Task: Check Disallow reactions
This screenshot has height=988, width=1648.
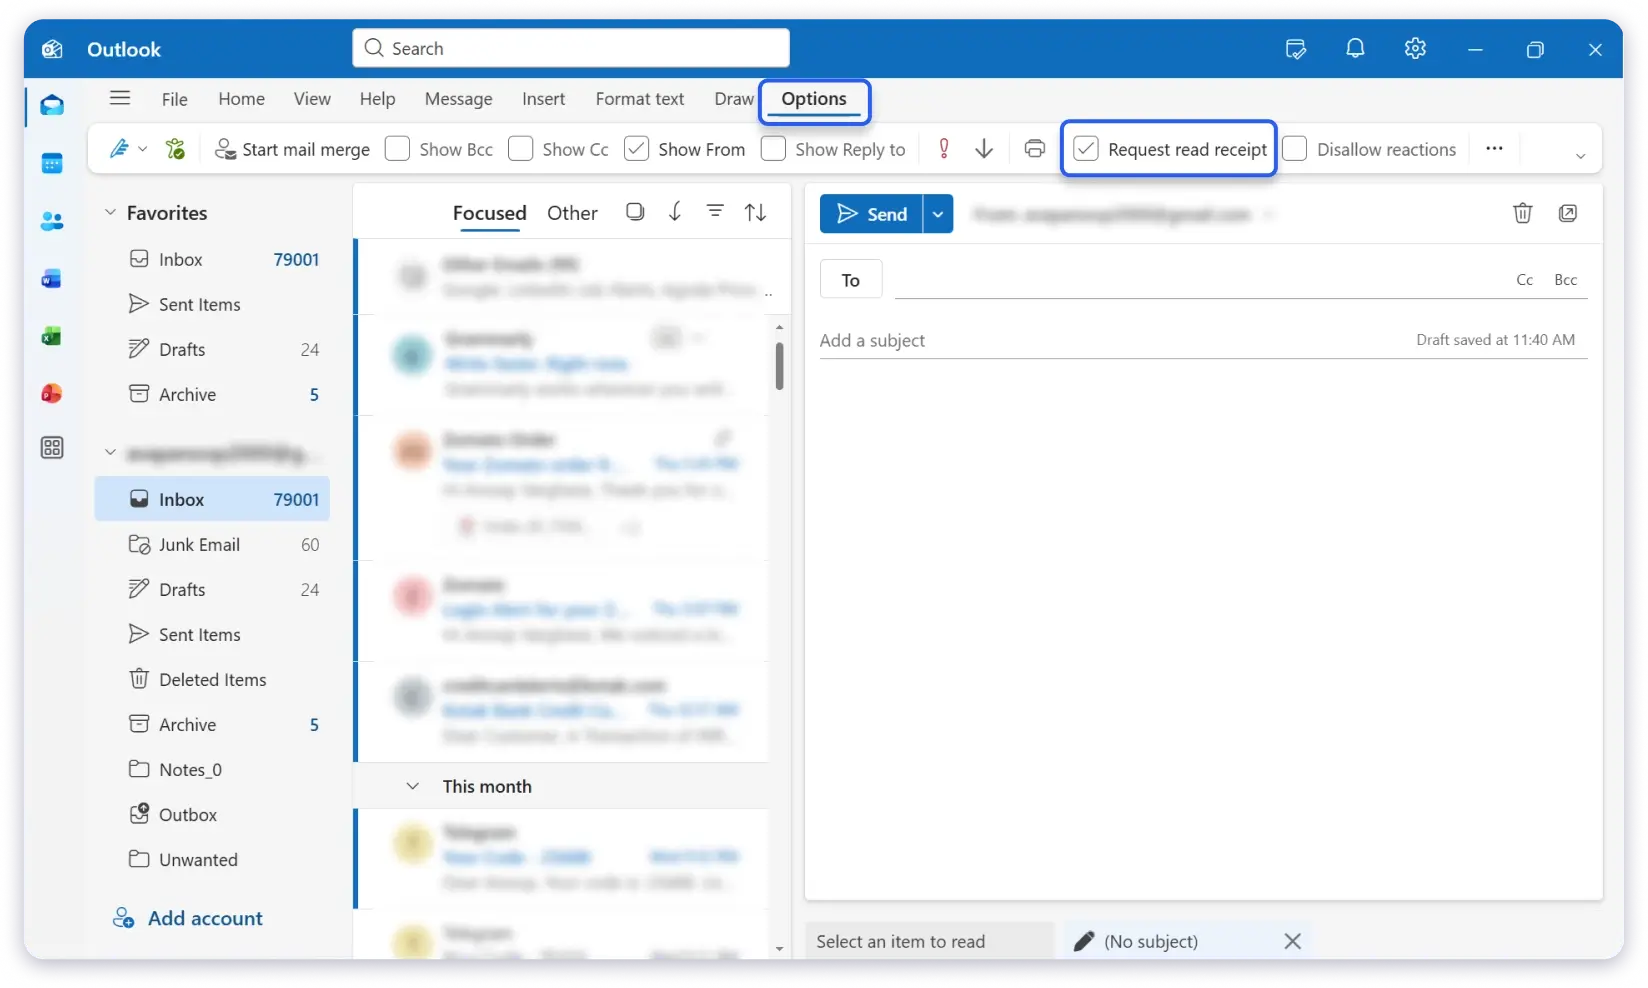Action: click(1295, 149)
